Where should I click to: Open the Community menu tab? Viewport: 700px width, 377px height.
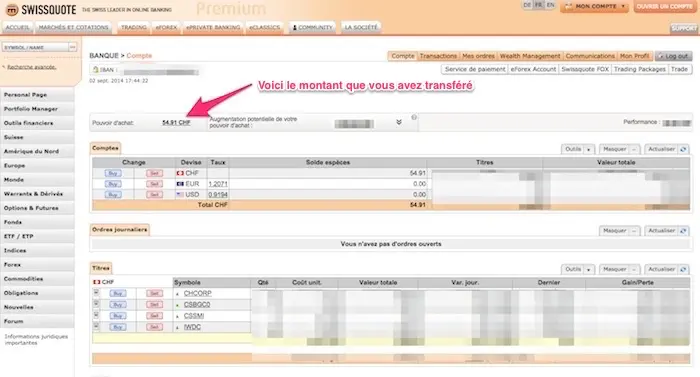click(x=312, y=27)
